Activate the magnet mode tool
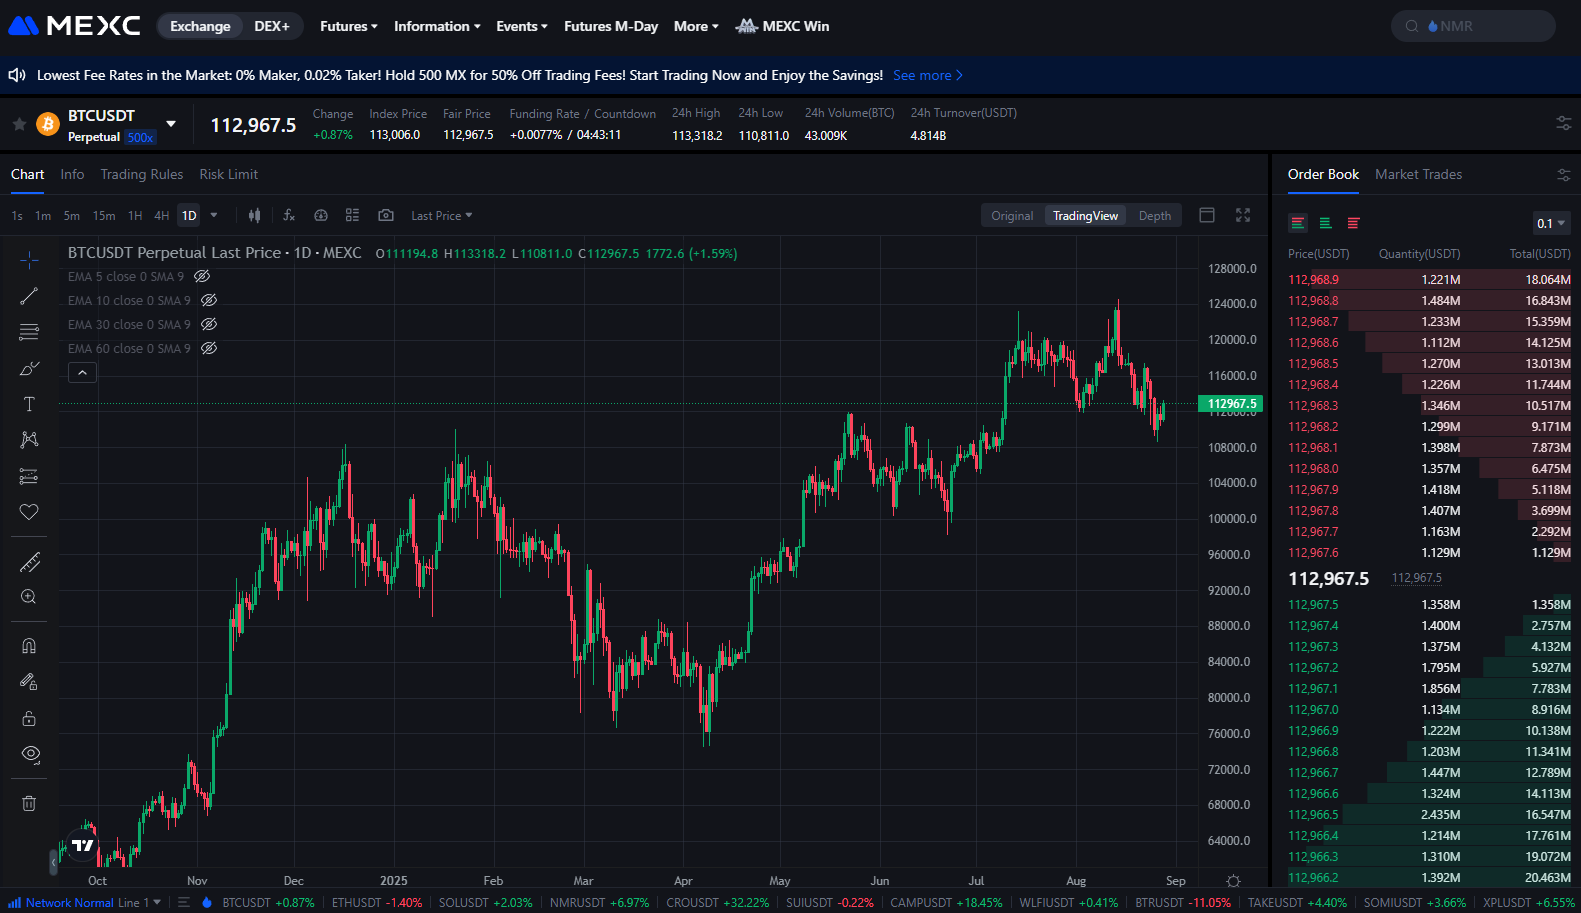The image size is (1581, 913). [29, 646]
